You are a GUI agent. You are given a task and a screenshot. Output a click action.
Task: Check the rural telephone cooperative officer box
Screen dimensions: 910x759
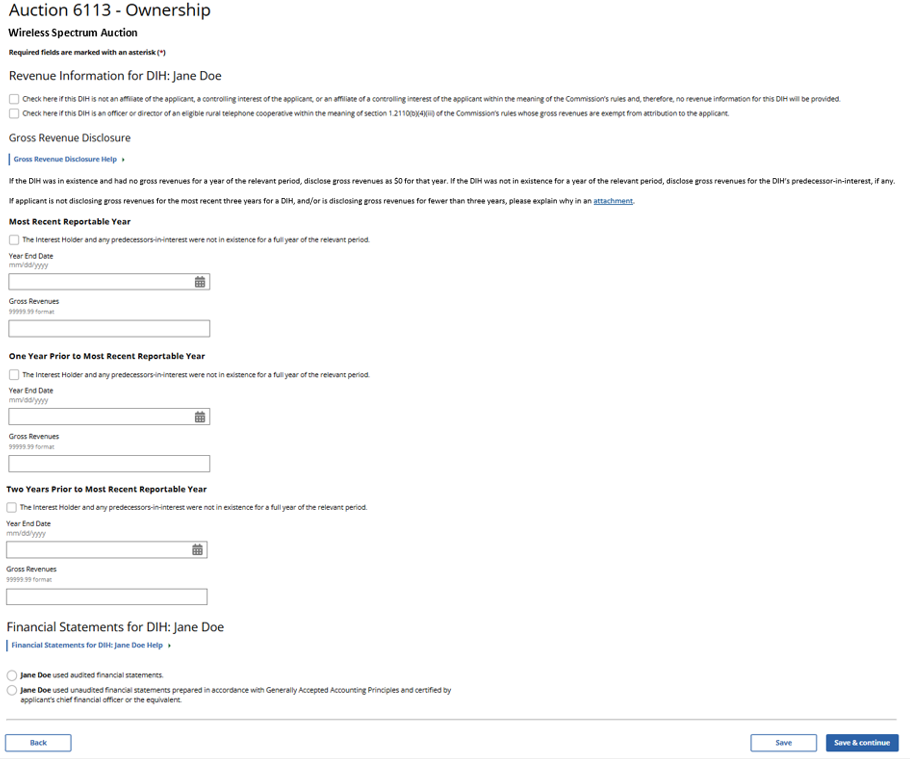(14, 114)
